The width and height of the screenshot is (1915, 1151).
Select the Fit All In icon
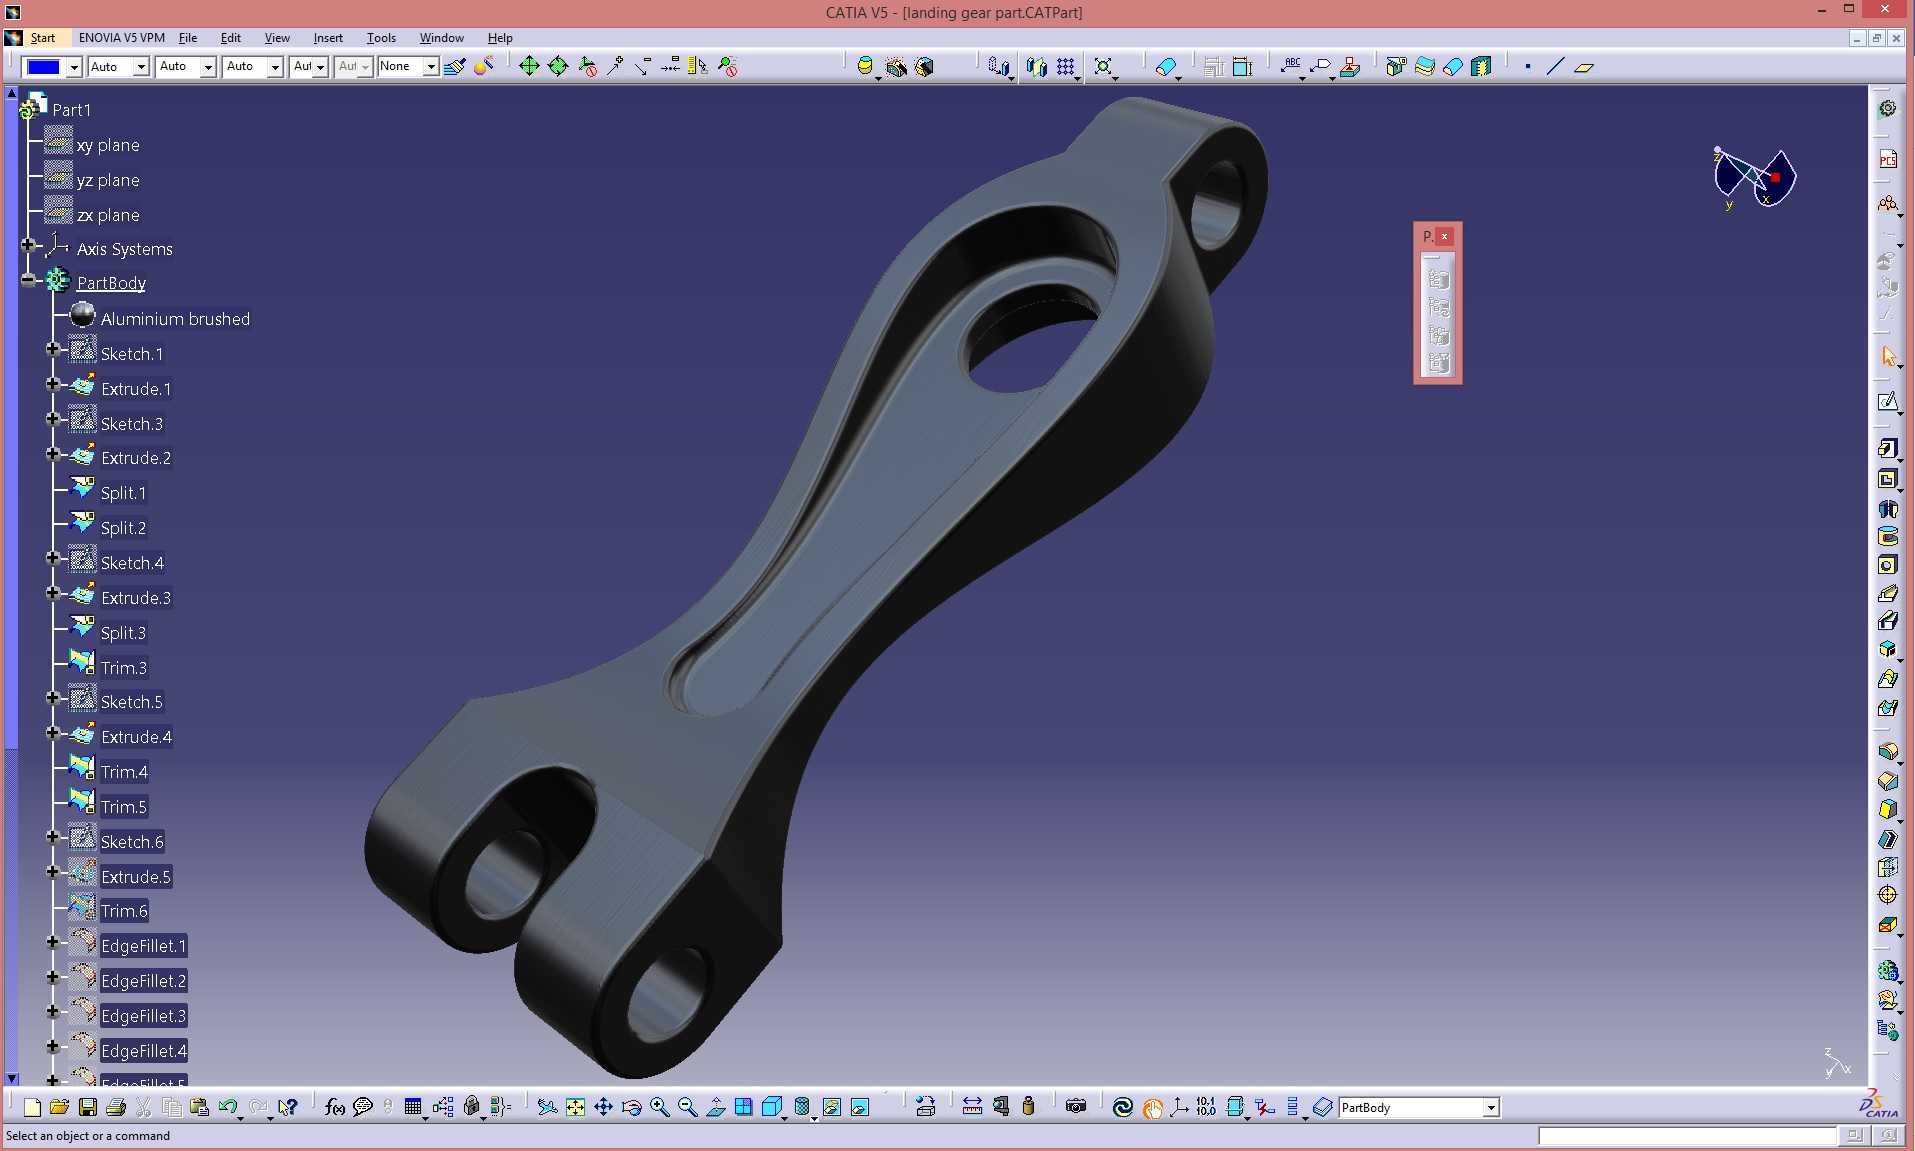[575, 1107]
